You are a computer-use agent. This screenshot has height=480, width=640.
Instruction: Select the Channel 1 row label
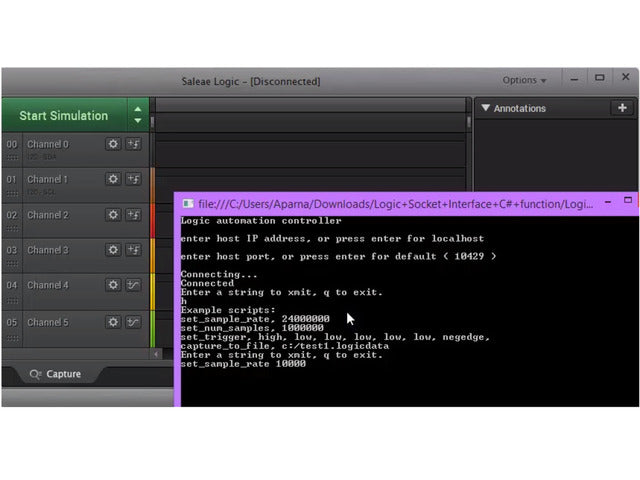[x=48, y=179]
